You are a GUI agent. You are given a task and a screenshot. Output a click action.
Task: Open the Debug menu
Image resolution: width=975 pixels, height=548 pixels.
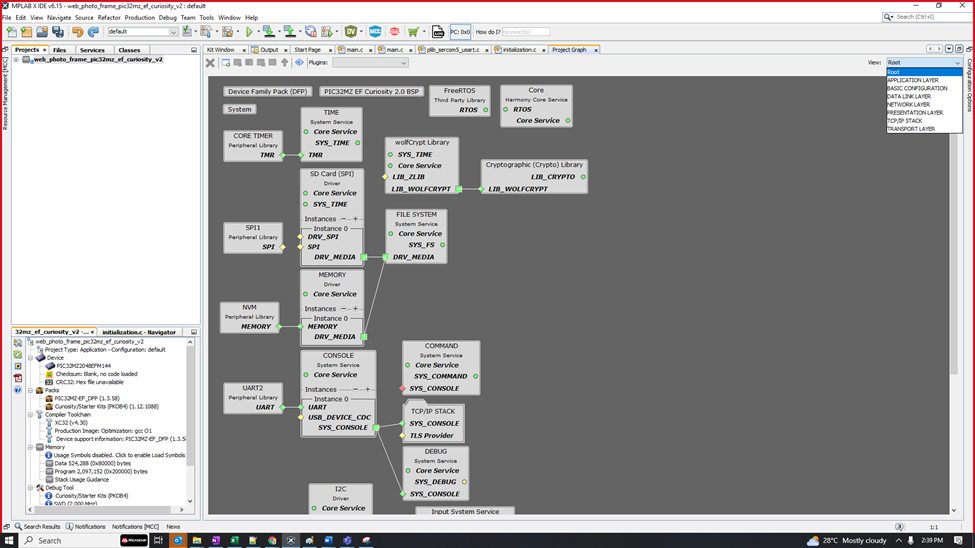tap(167, 17)
